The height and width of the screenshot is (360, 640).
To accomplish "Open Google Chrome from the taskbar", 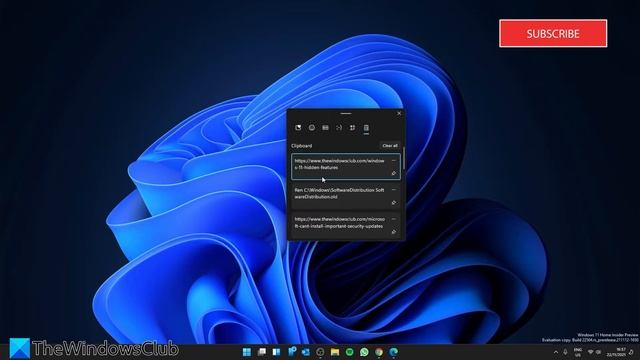I will tap(379, 352).
